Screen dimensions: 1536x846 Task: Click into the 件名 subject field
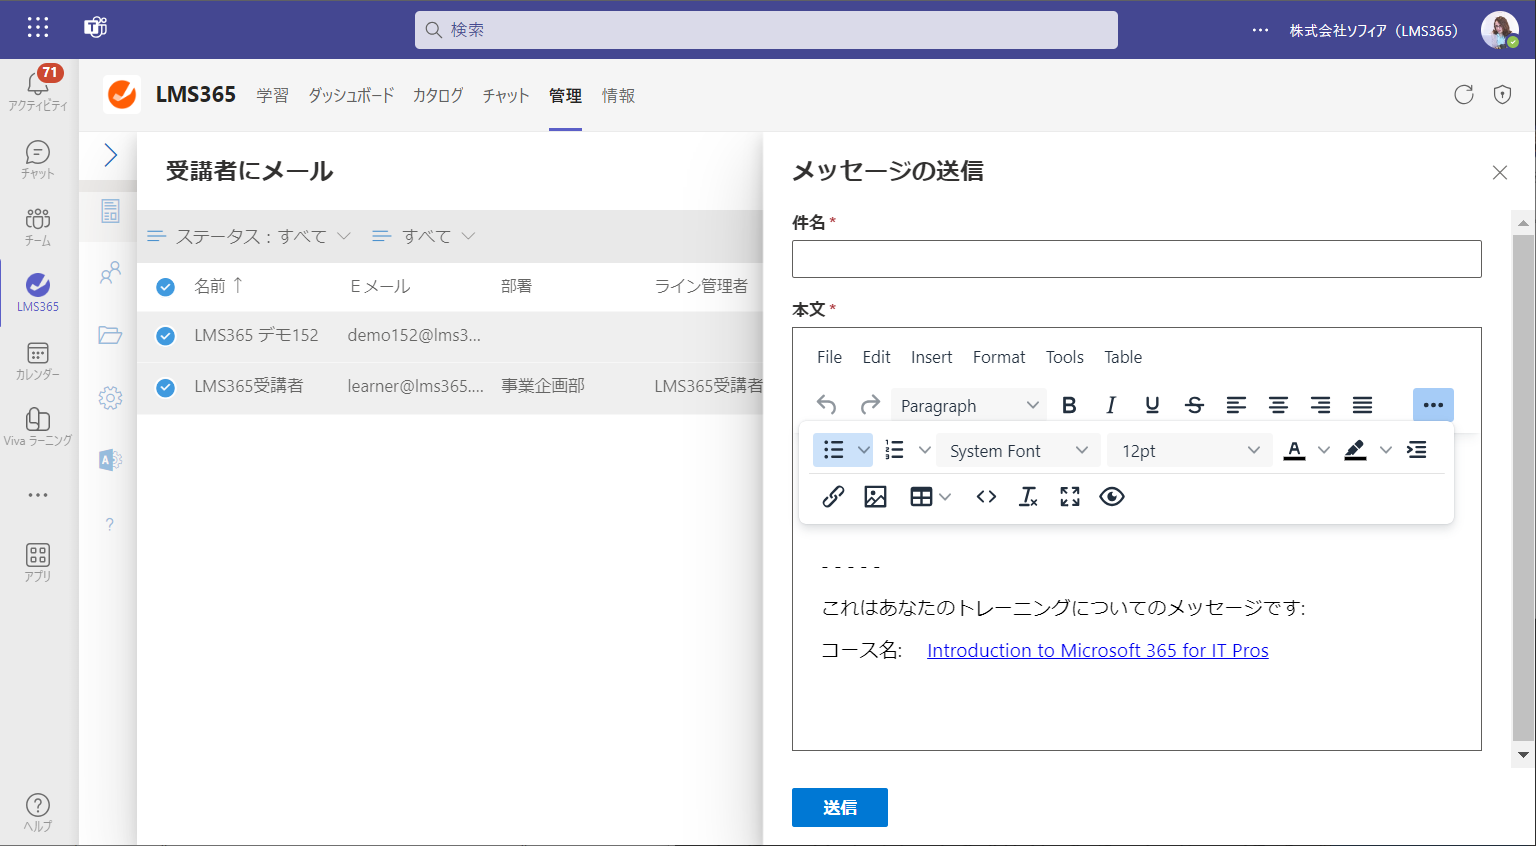1136,259
